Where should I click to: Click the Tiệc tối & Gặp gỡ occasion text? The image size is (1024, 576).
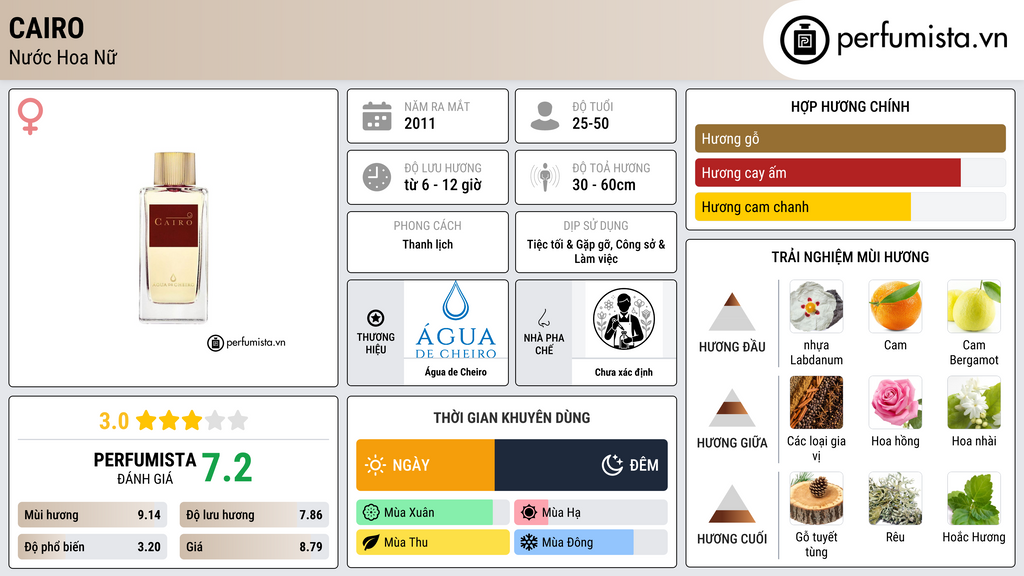pos(596,251)
